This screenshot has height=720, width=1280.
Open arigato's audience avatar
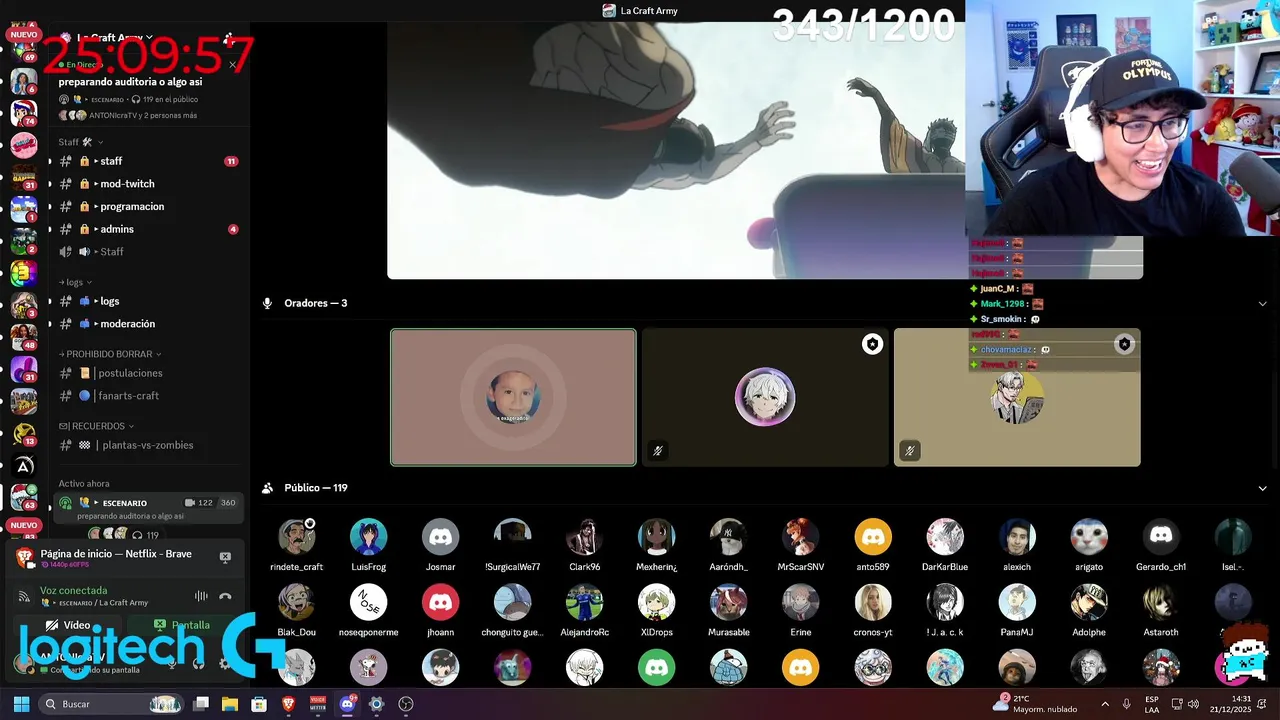click(x=1089, y=537)
